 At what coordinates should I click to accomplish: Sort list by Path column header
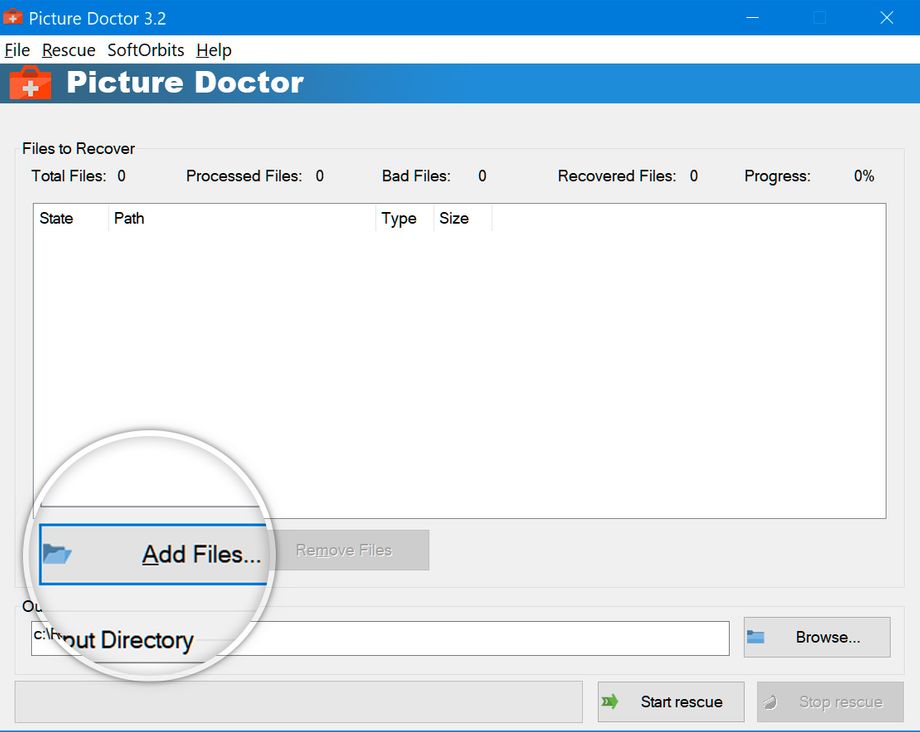pos(242,218)
